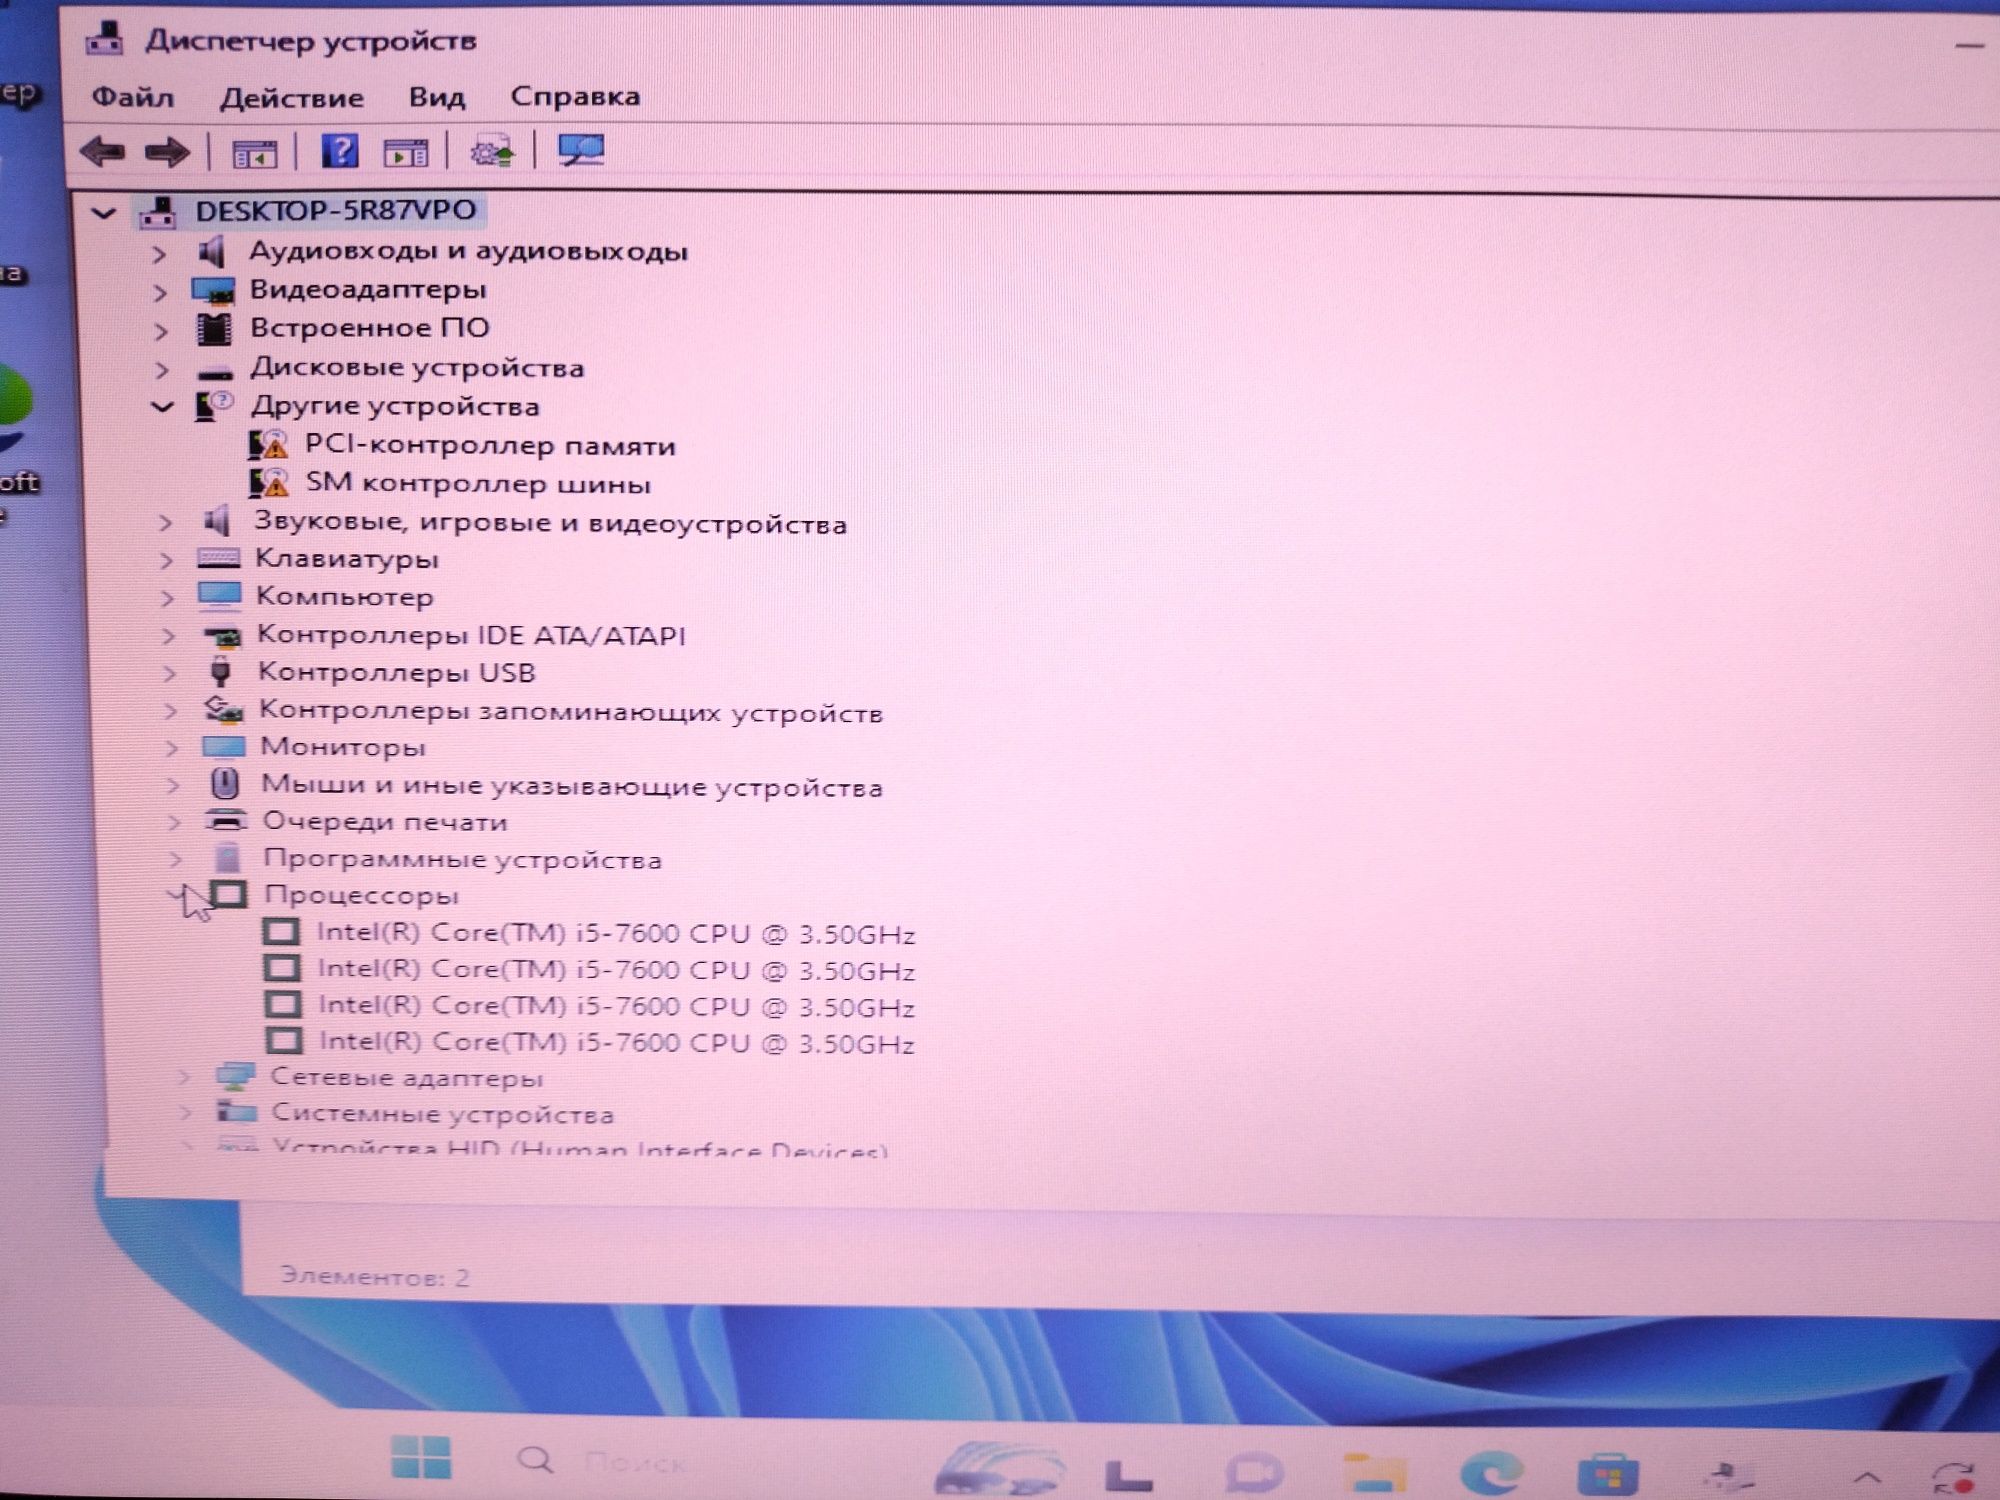
Task: Click the action pane toolbar icon
Action: (405, 152)
